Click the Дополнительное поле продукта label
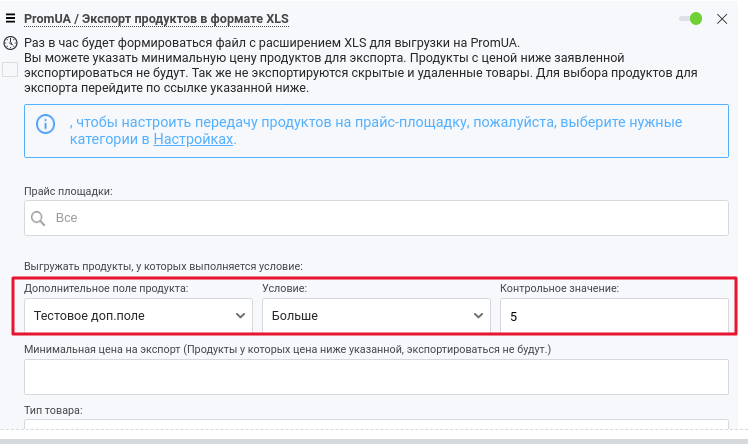 [106, 288]
